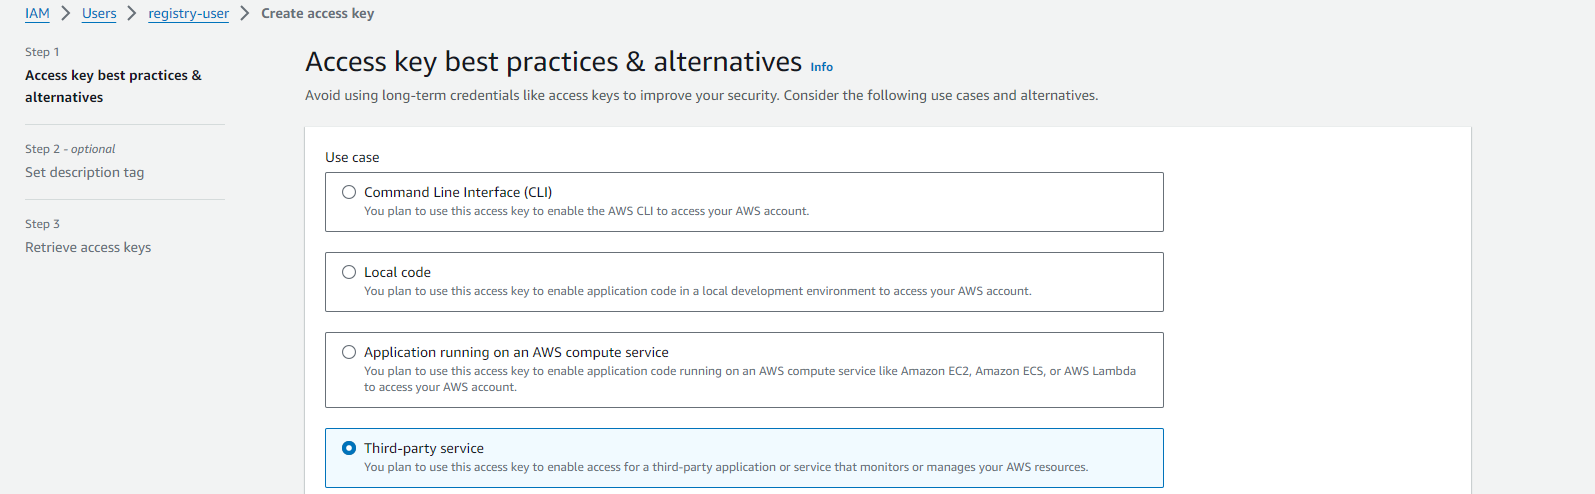Click the IAM breadcrumb link
1595x494 pixels.
point(37,14)
